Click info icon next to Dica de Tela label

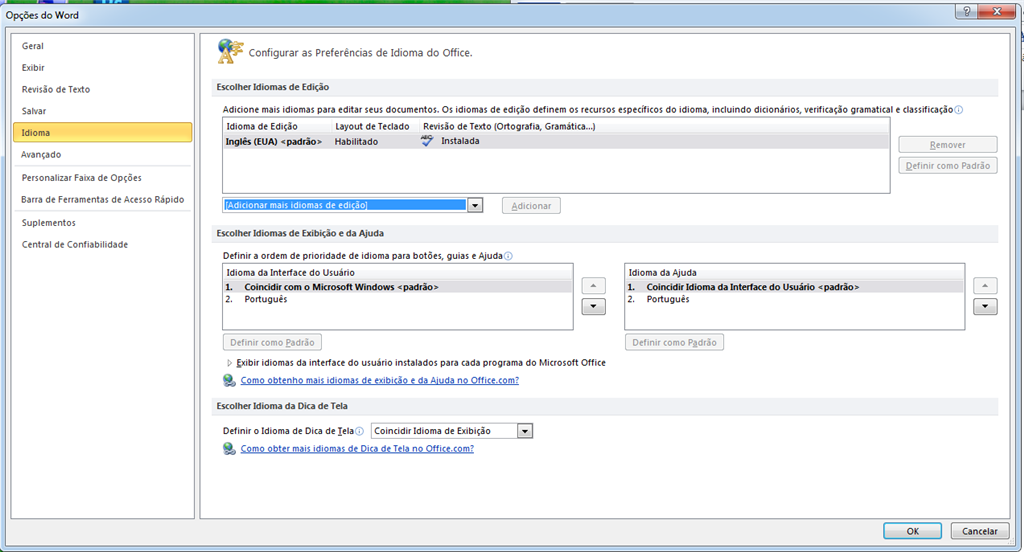pyautogui.click(x=359, y=431)
